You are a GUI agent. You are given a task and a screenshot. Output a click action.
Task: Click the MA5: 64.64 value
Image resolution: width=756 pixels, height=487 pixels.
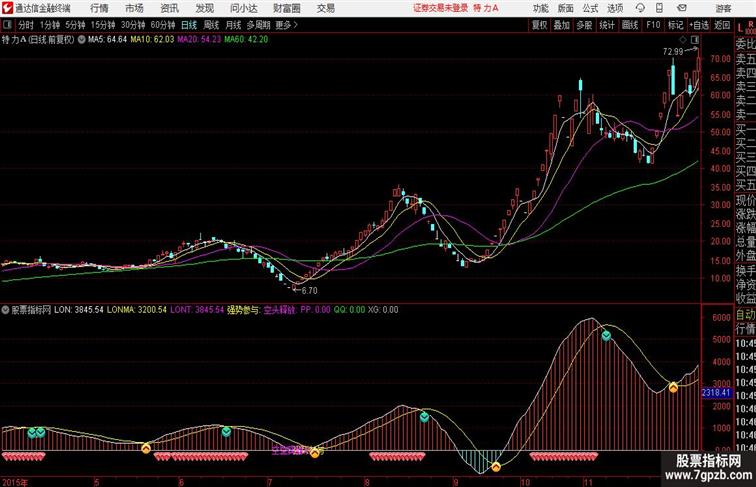pyautogui.click(x=107, y=40)
